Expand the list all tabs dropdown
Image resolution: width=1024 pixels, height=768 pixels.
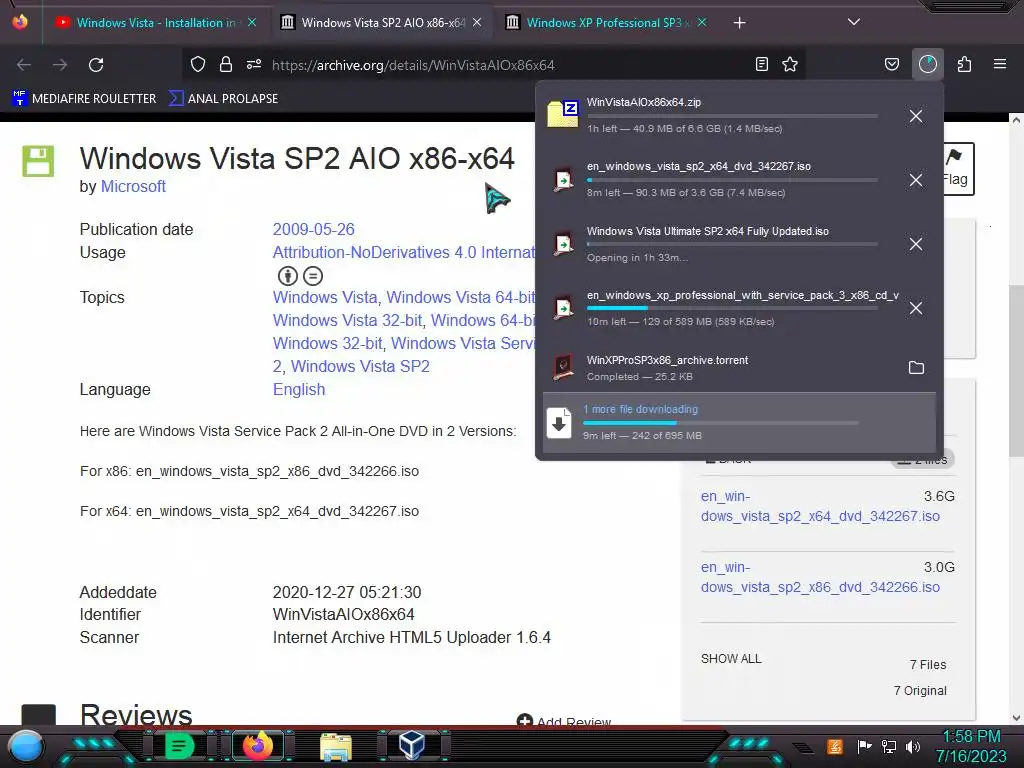[854, 22]
